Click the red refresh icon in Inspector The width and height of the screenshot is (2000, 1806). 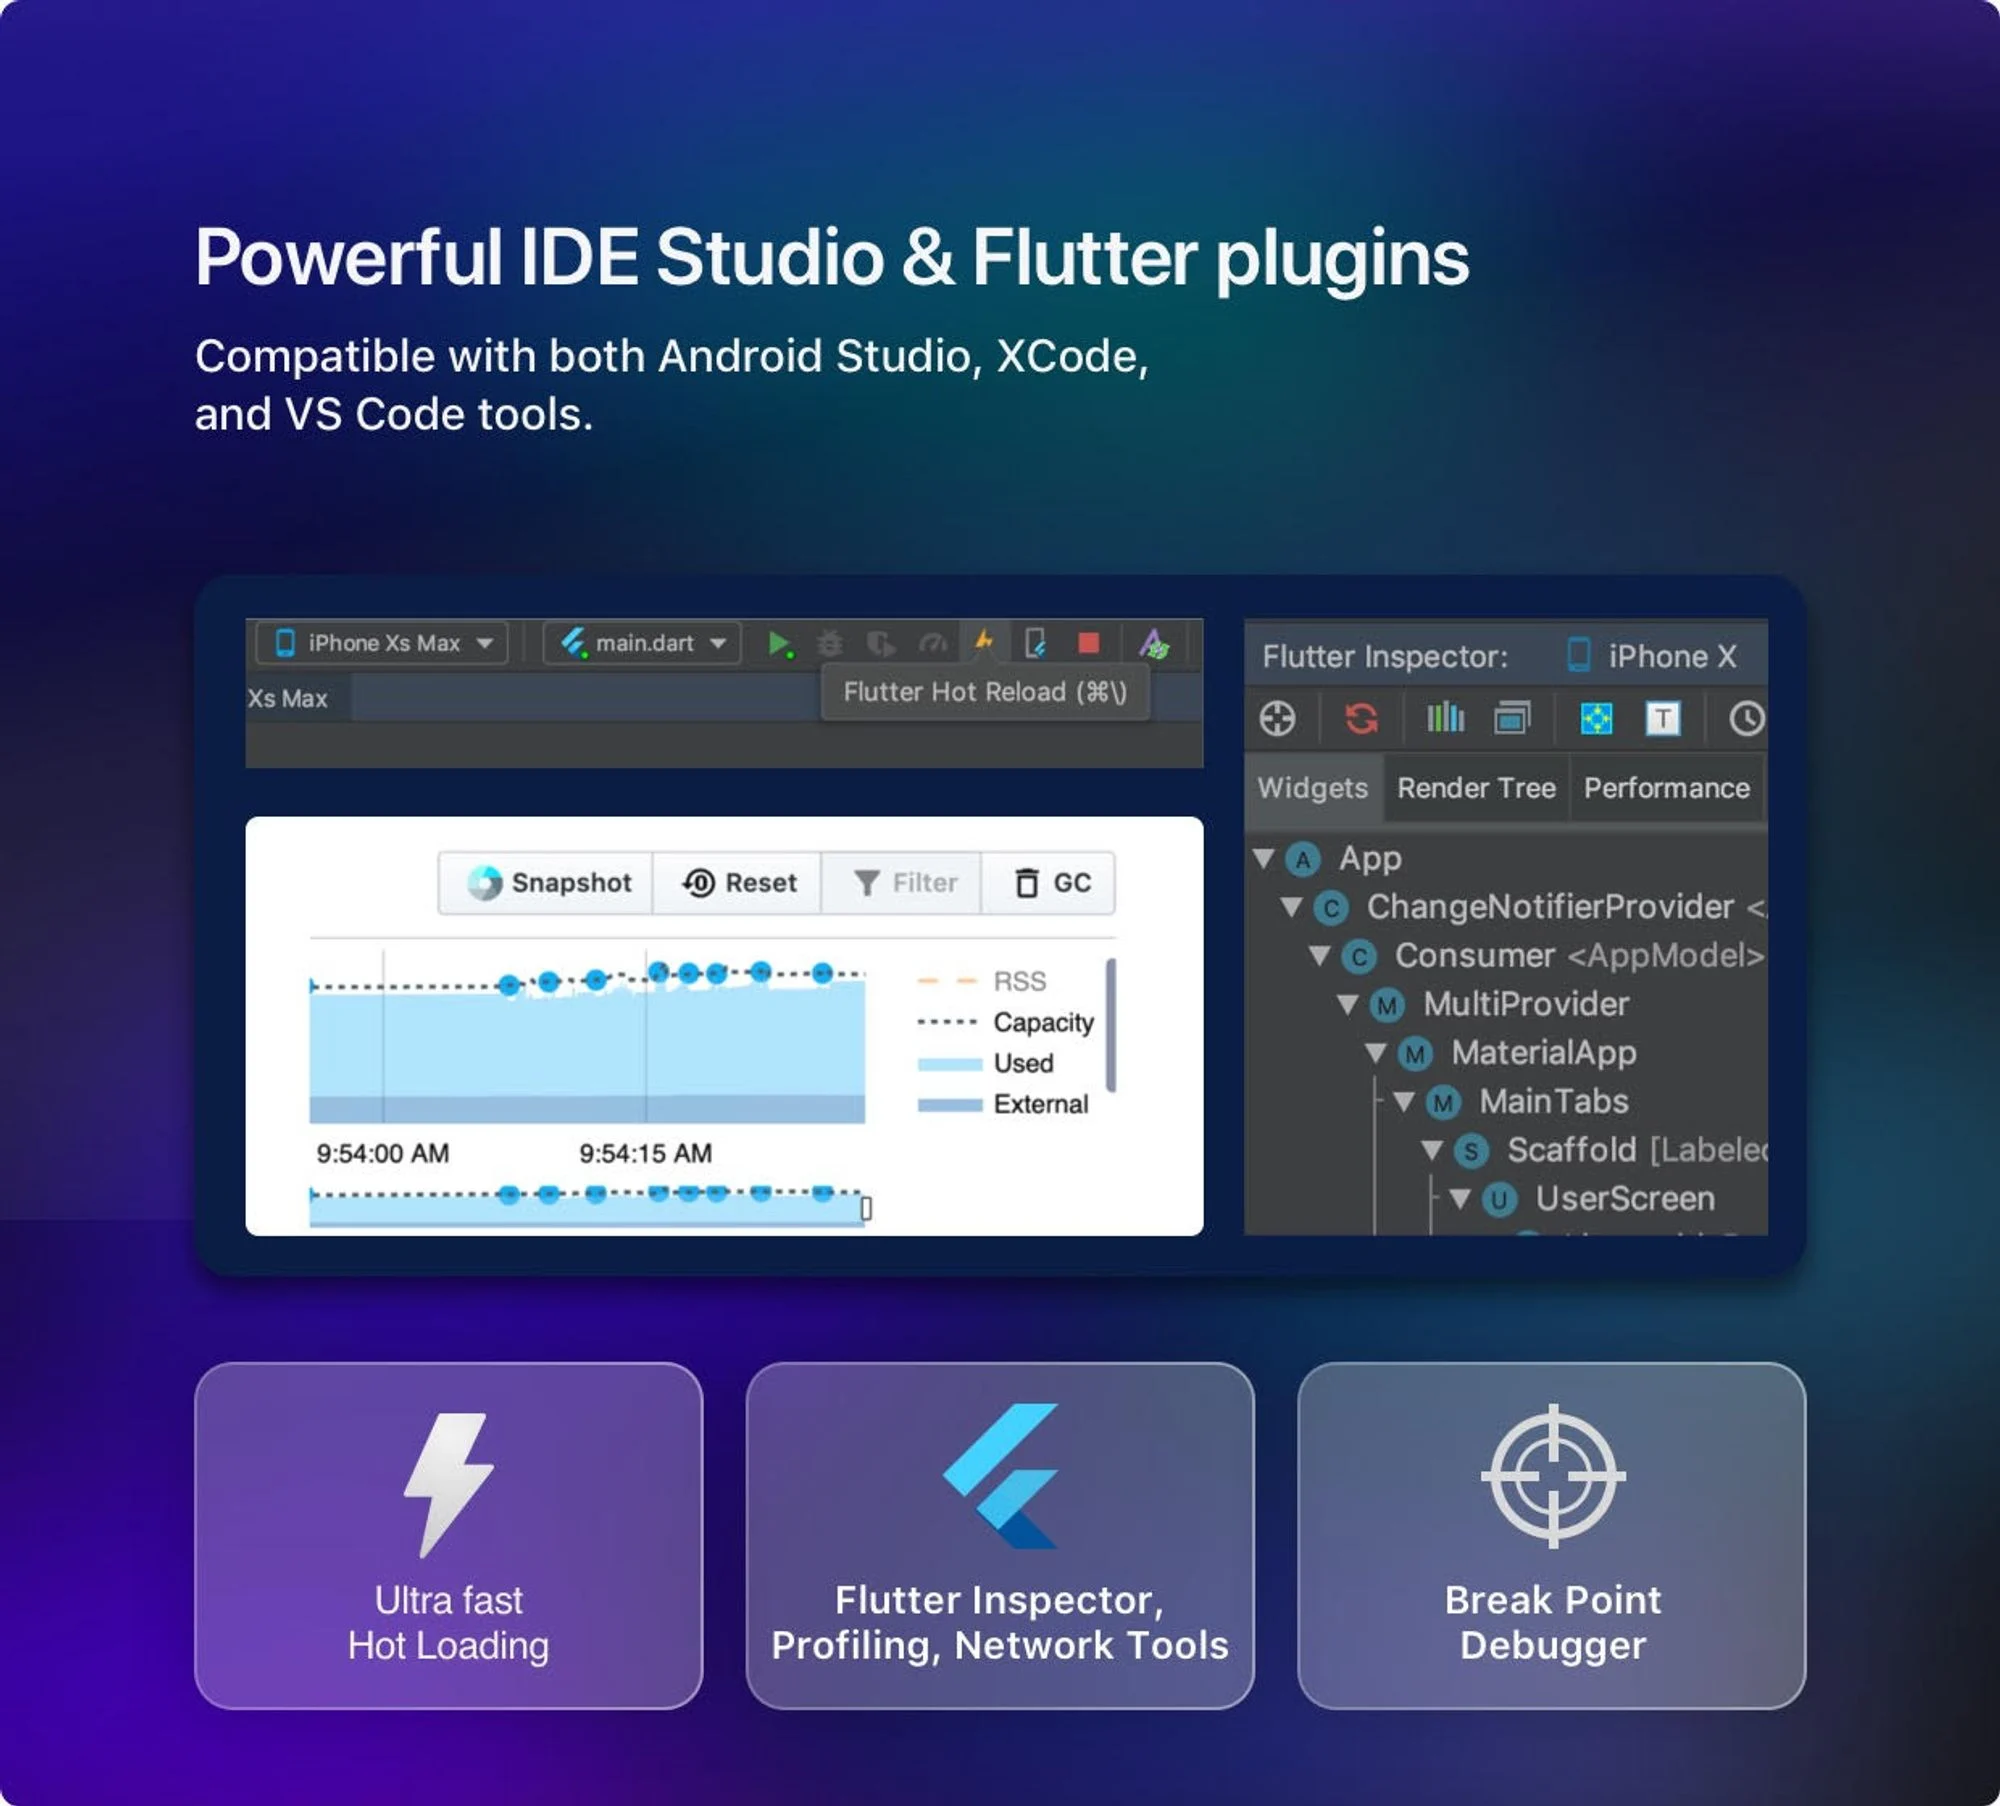[1361, 718]
